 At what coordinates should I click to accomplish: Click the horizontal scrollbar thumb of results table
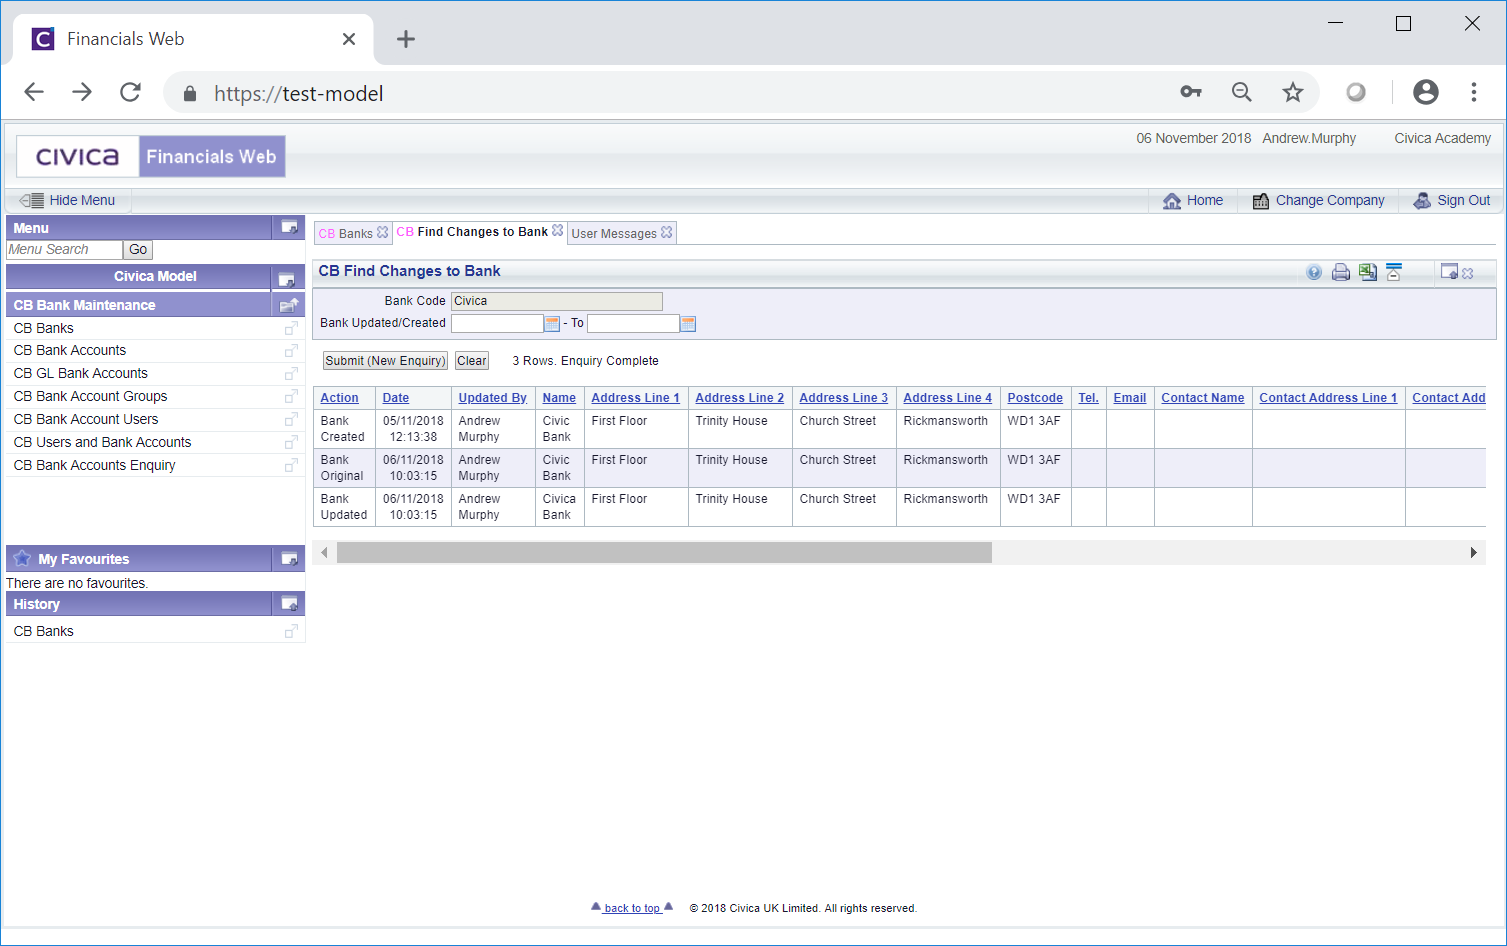tap(664, 553)
